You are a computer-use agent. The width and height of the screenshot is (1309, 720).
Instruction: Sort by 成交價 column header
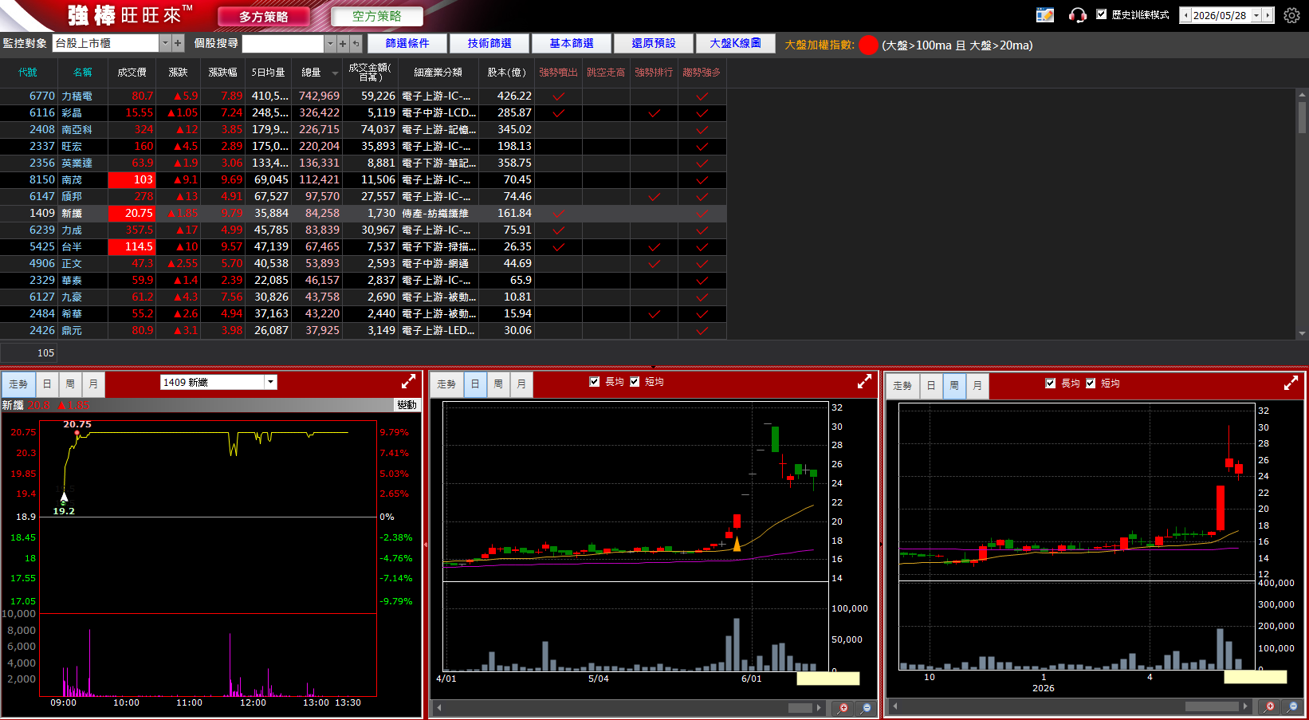coord(132,72)
